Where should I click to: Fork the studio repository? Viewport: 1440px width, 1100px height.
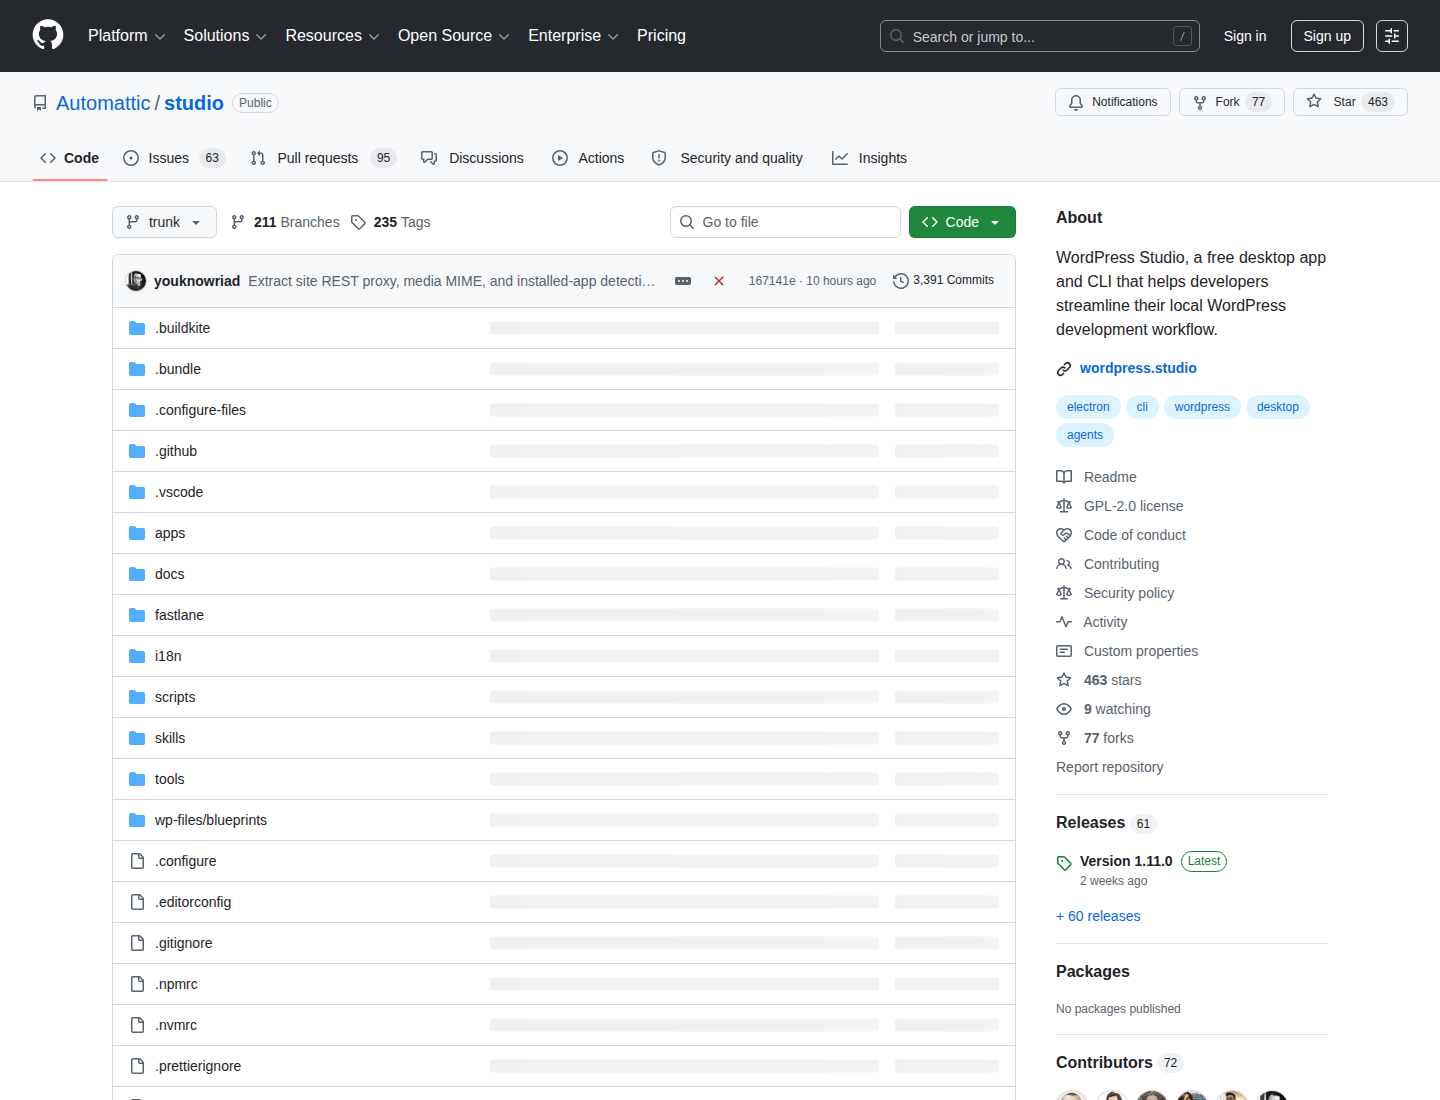click(x=1231, y=102)
